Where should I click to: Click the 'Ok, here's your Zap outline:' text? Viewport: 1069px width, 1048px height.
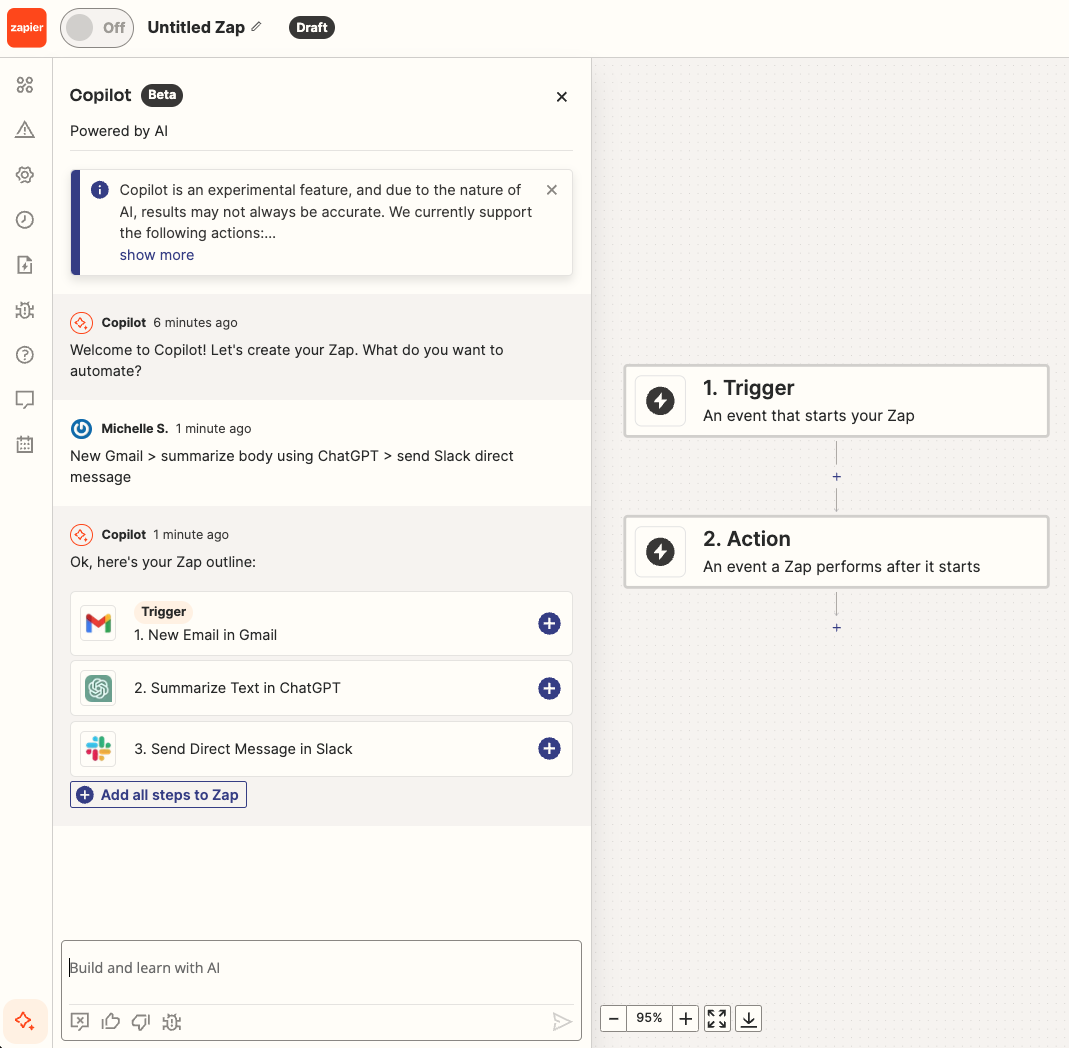point(163,562)
